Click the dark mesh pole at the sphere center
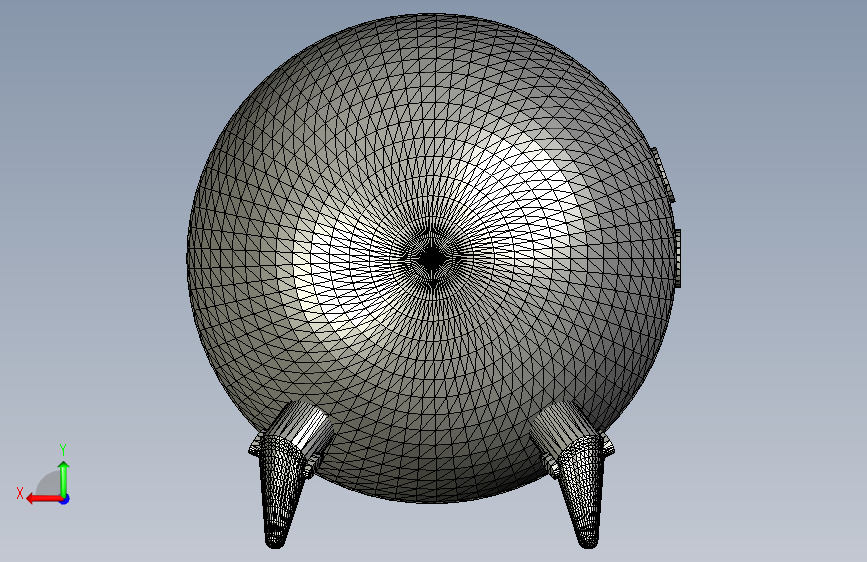Screen dimensions: 867x562 tap(431, 258)
